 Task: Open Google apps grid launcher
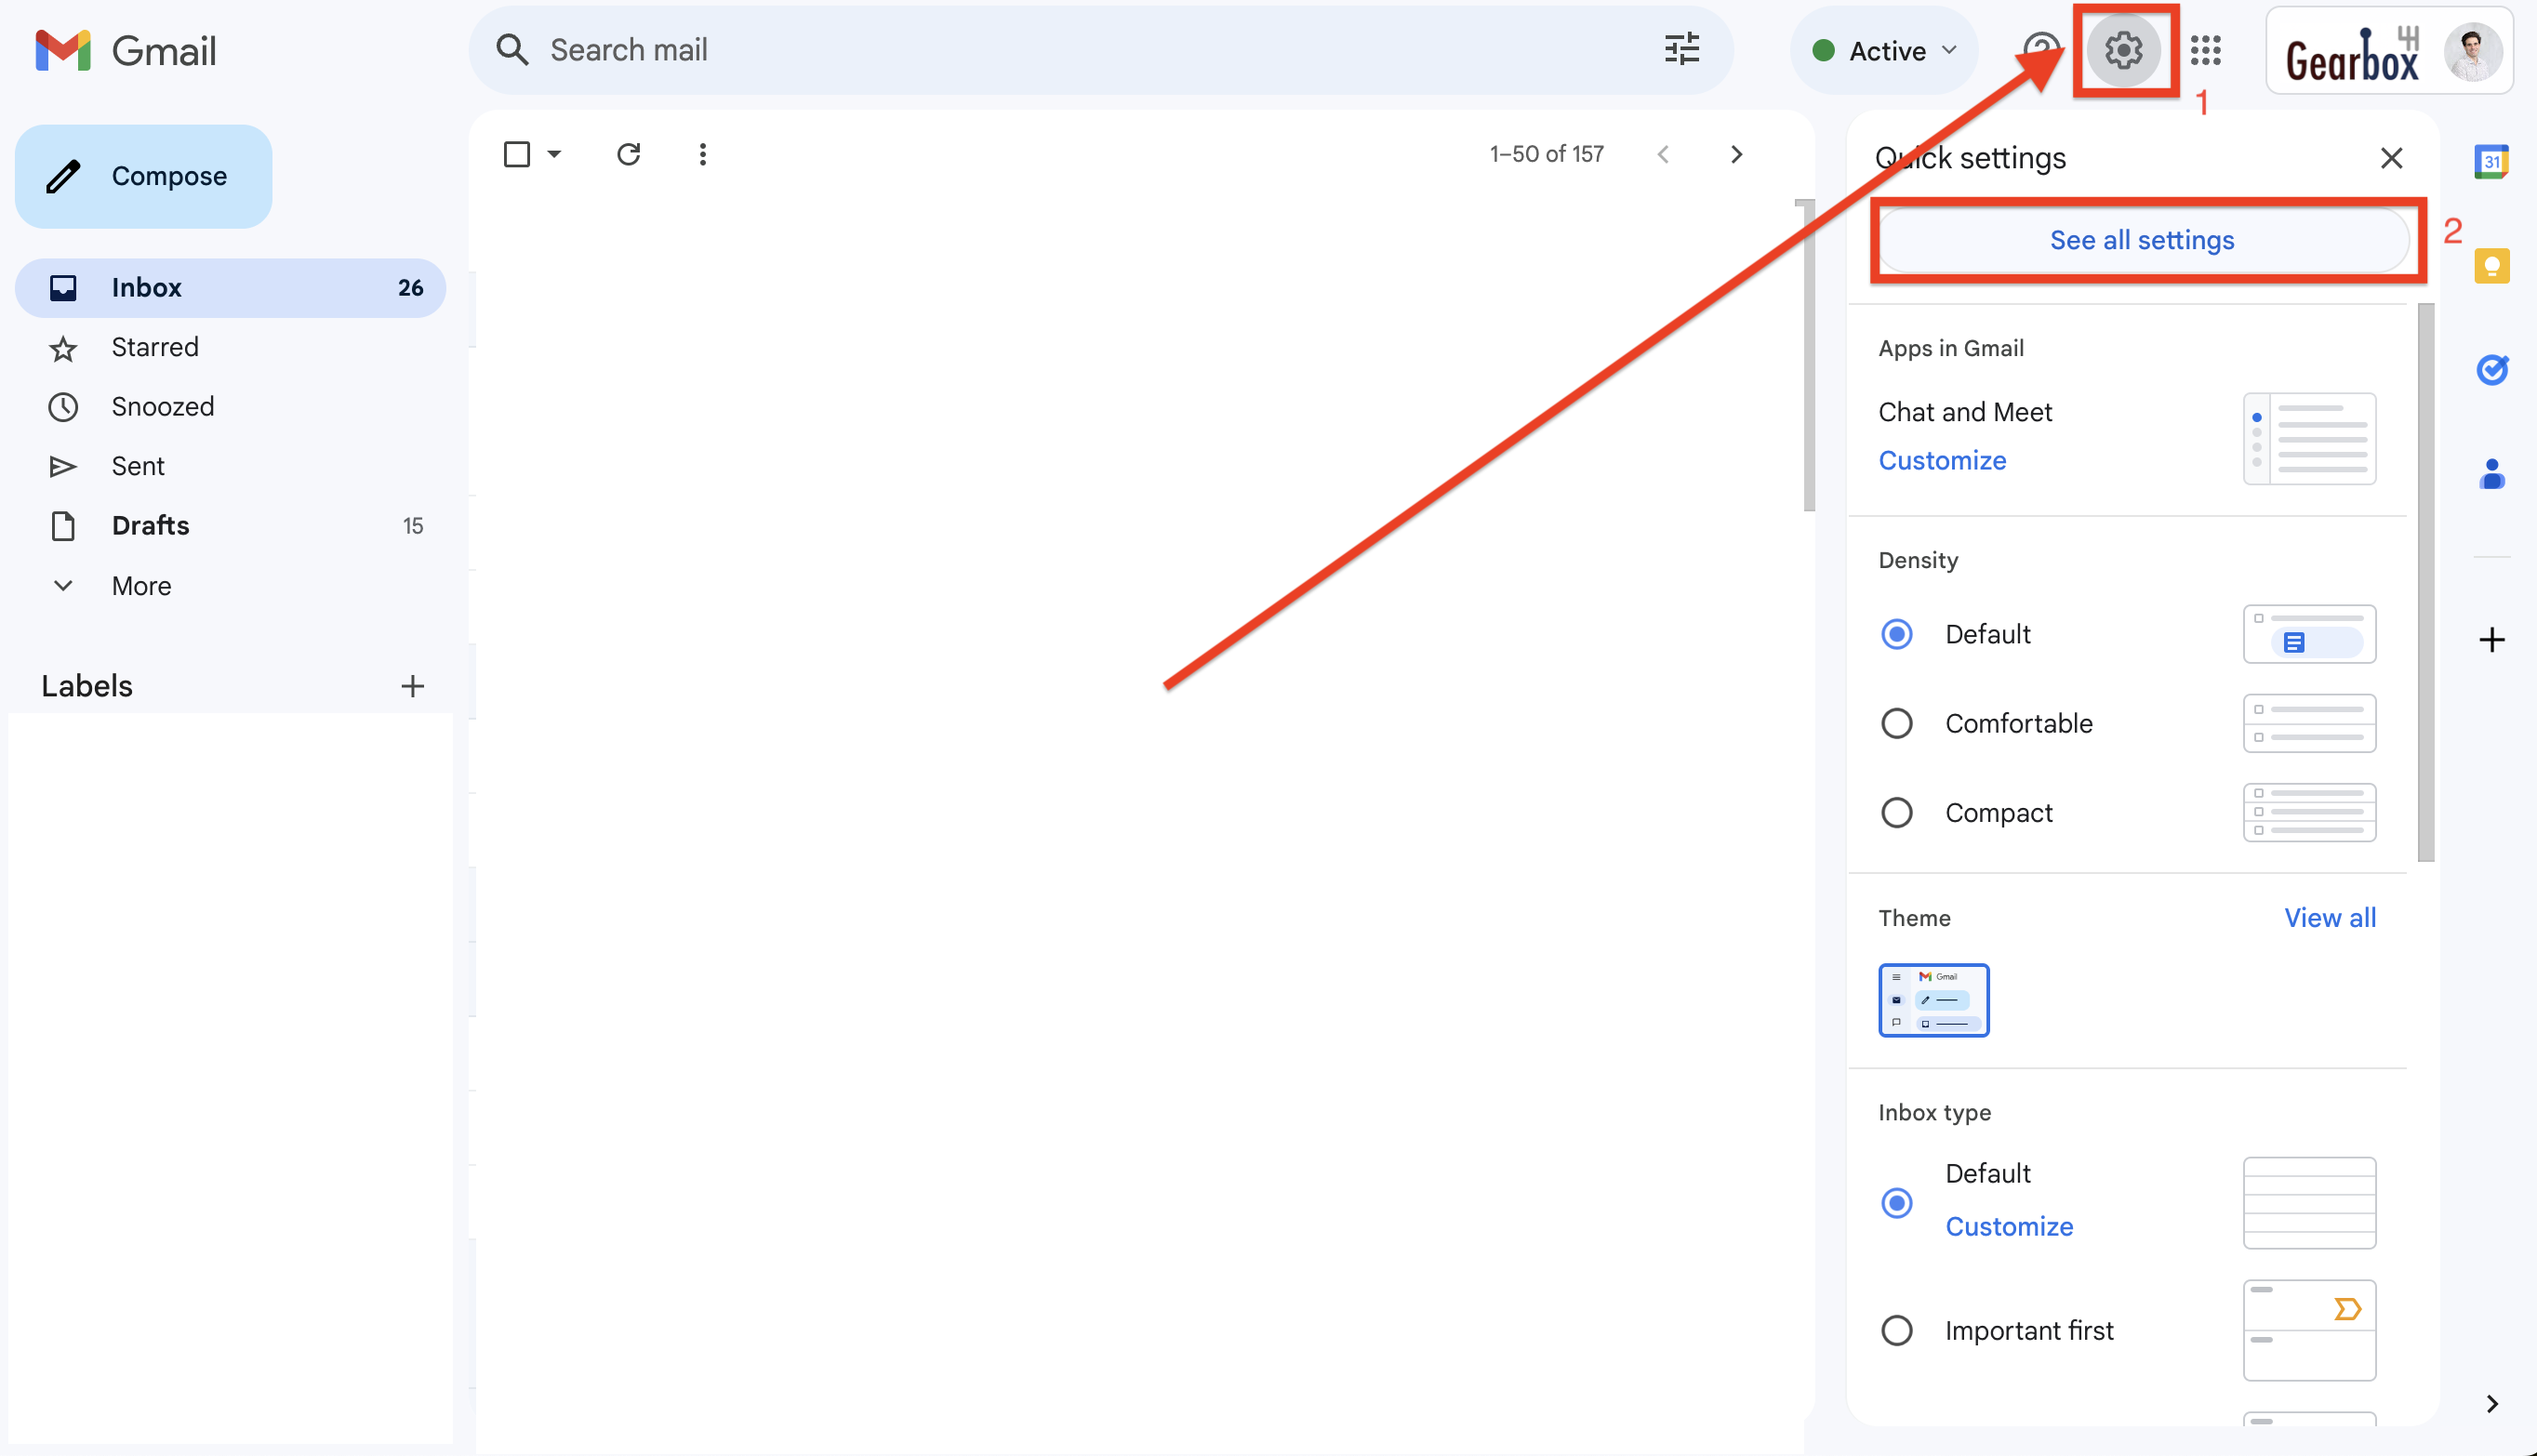2206,51
